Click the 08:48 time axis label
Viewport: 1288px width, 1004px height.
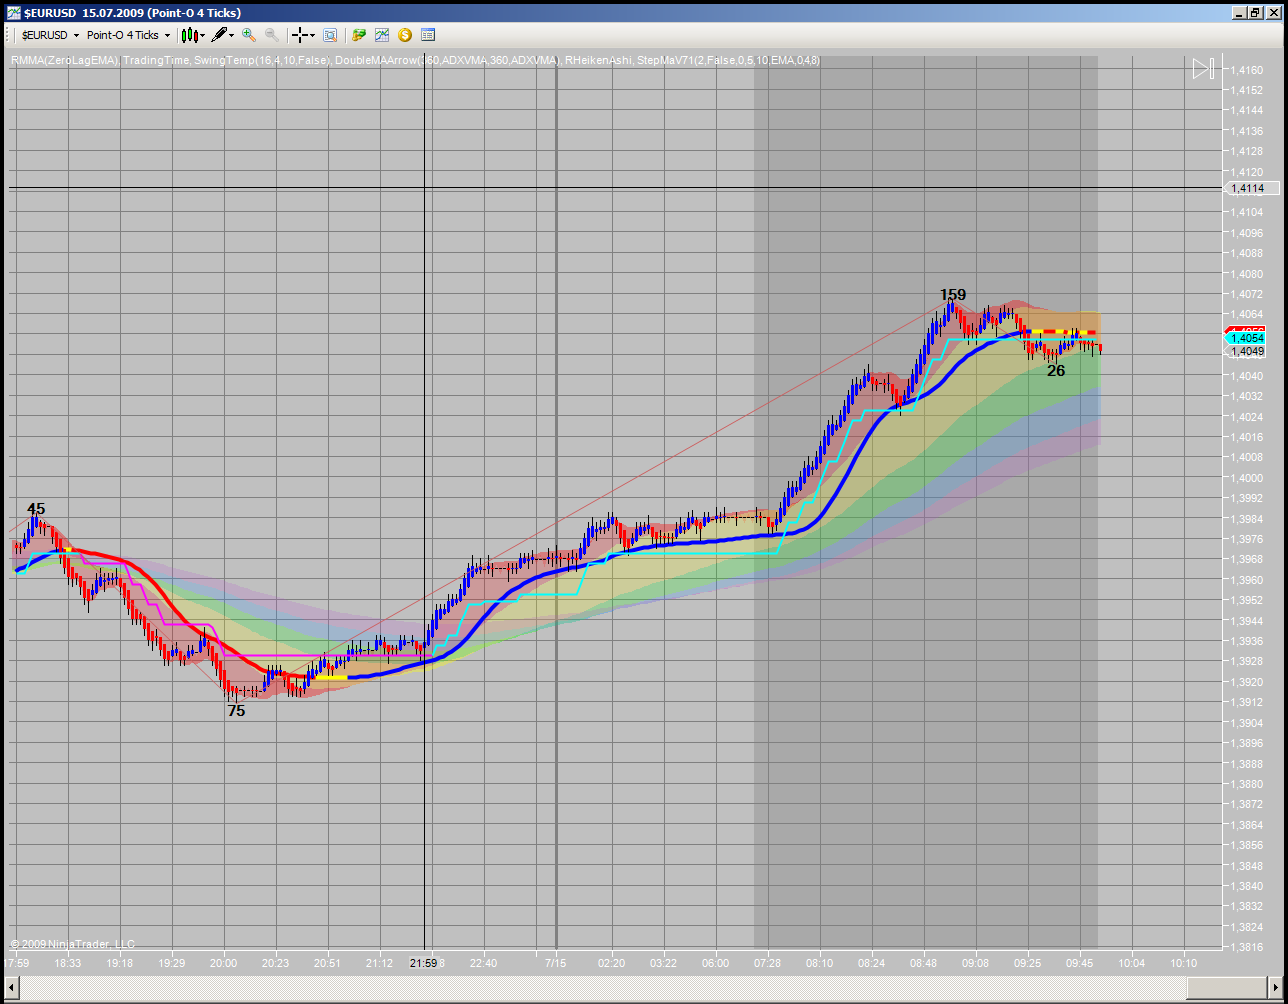point(924,963)
